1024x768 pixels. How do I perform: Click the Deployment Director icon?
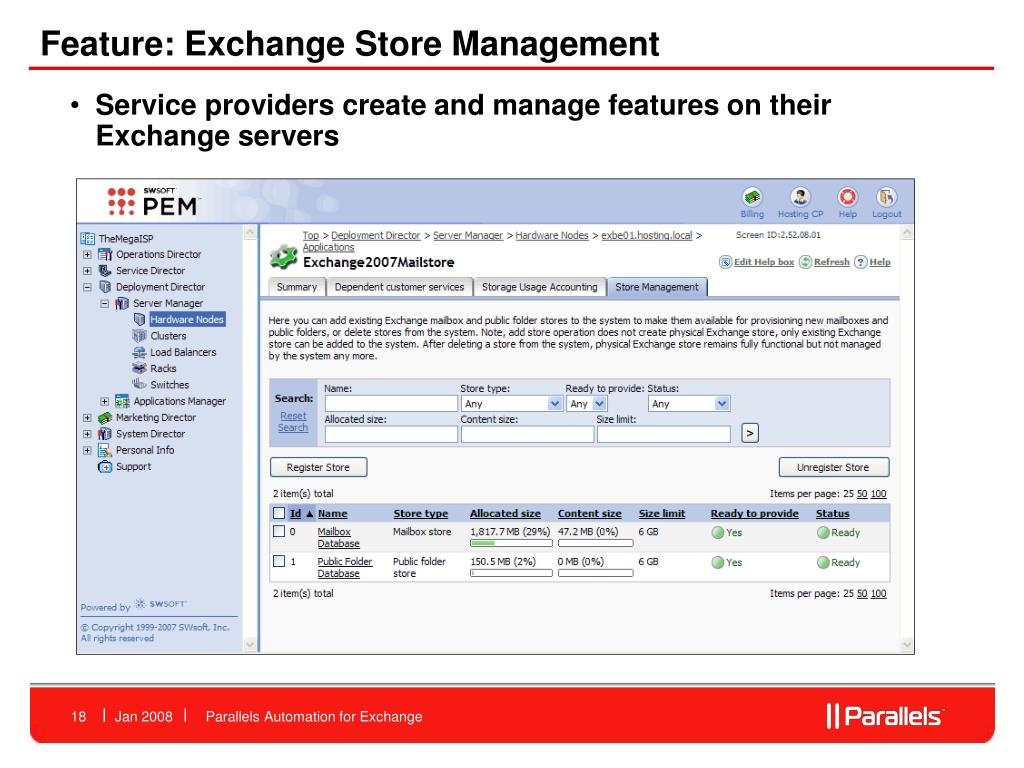(x=105, y=287)
